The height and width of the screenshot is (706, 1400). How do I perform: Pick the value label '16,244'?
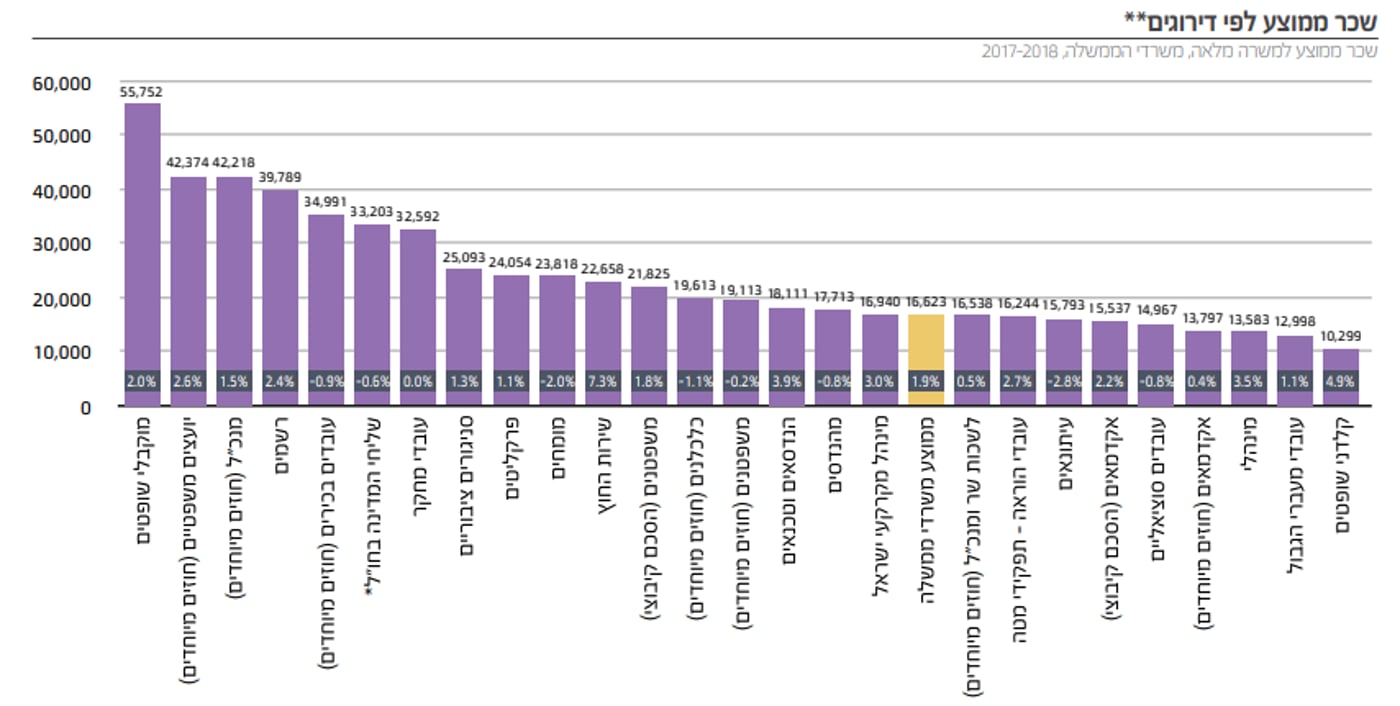pyautogui.click(x=1018, y=305)
